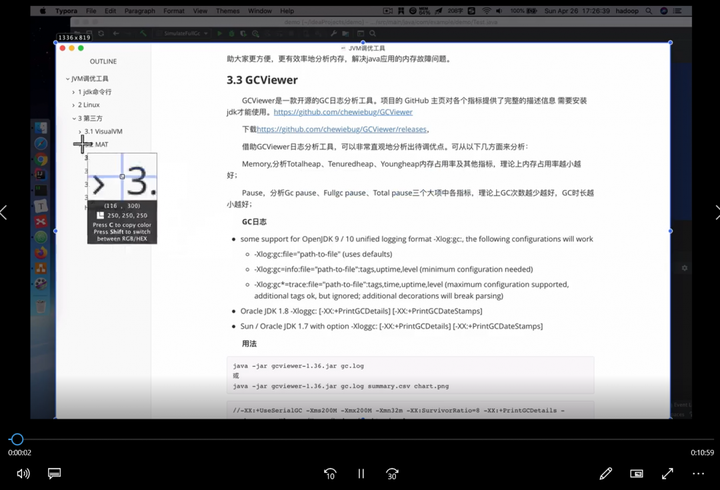Open the SimulateFullGc run configuration dropdown
The width and height of the screenshot is (720, 490).
[183, 34]
